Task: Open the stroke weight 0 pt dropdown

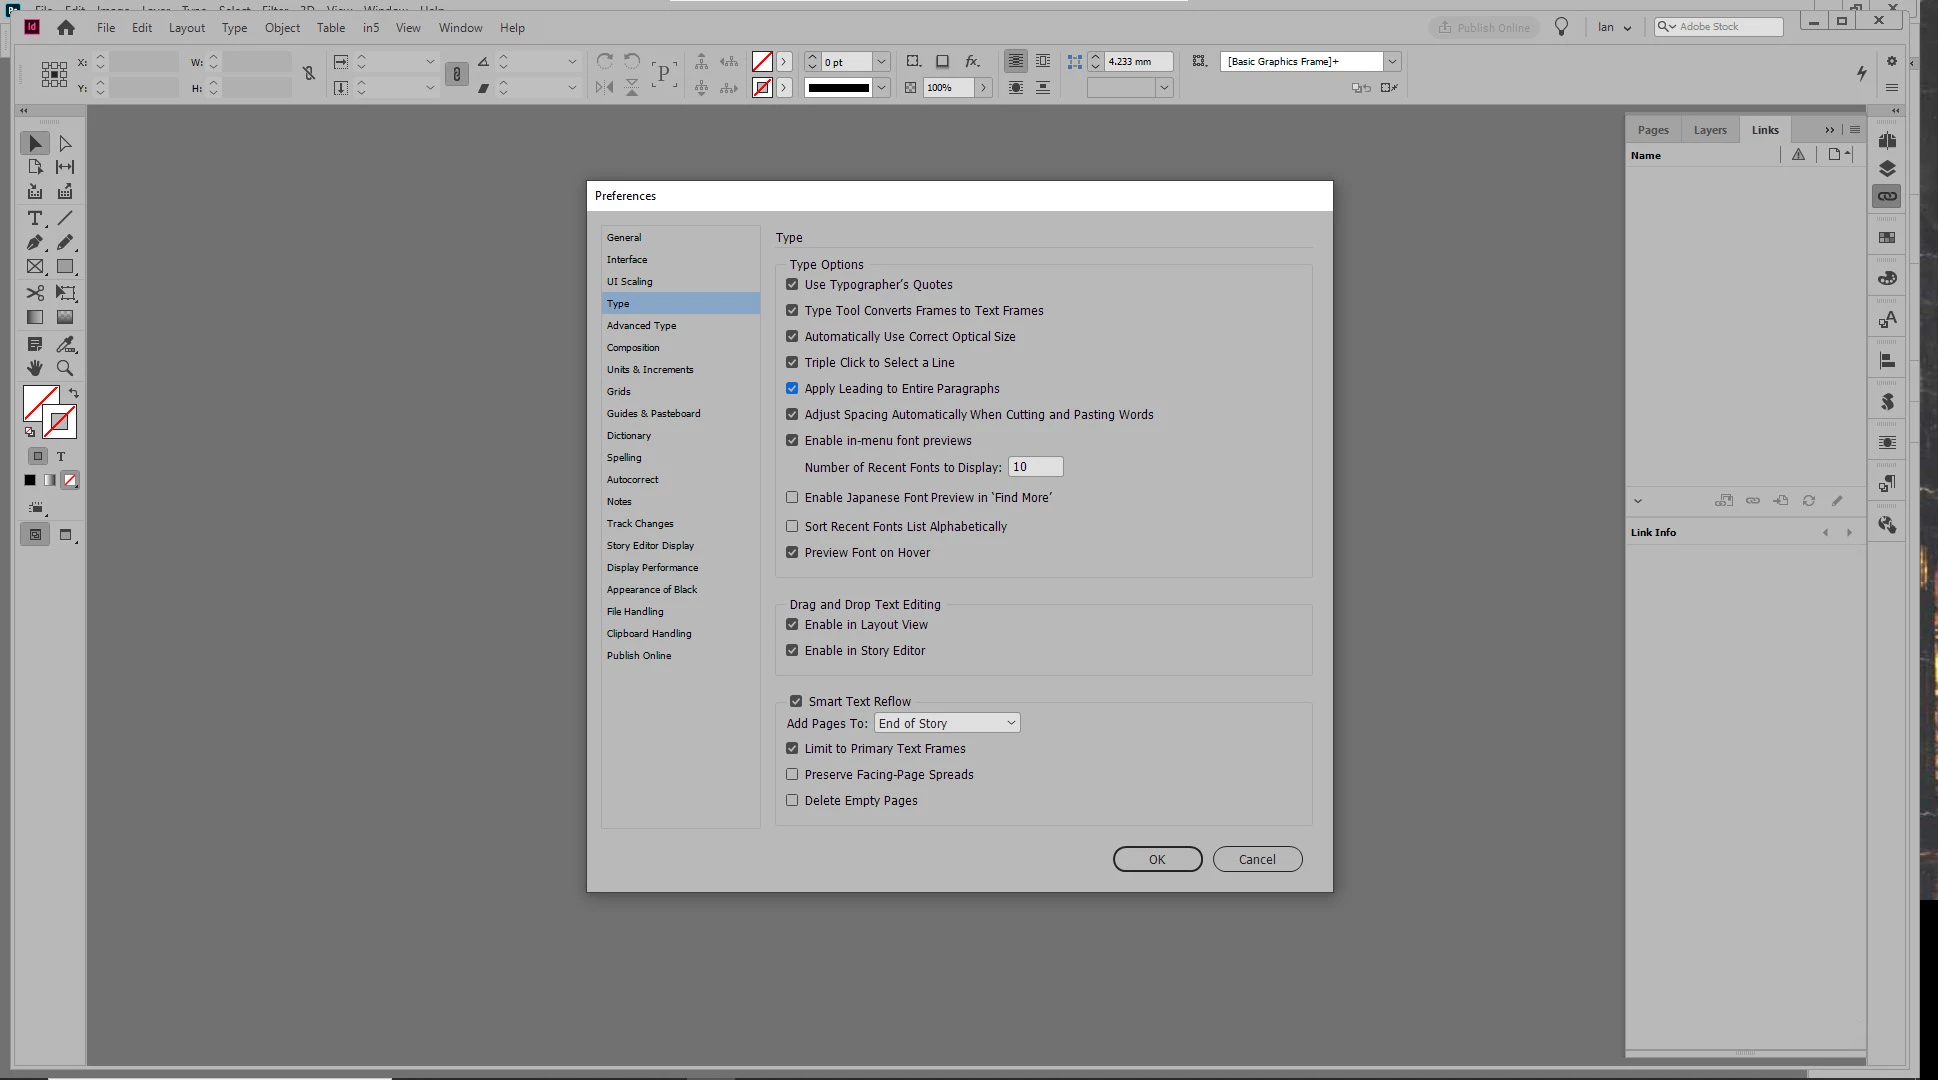Action: click(881, 62)
